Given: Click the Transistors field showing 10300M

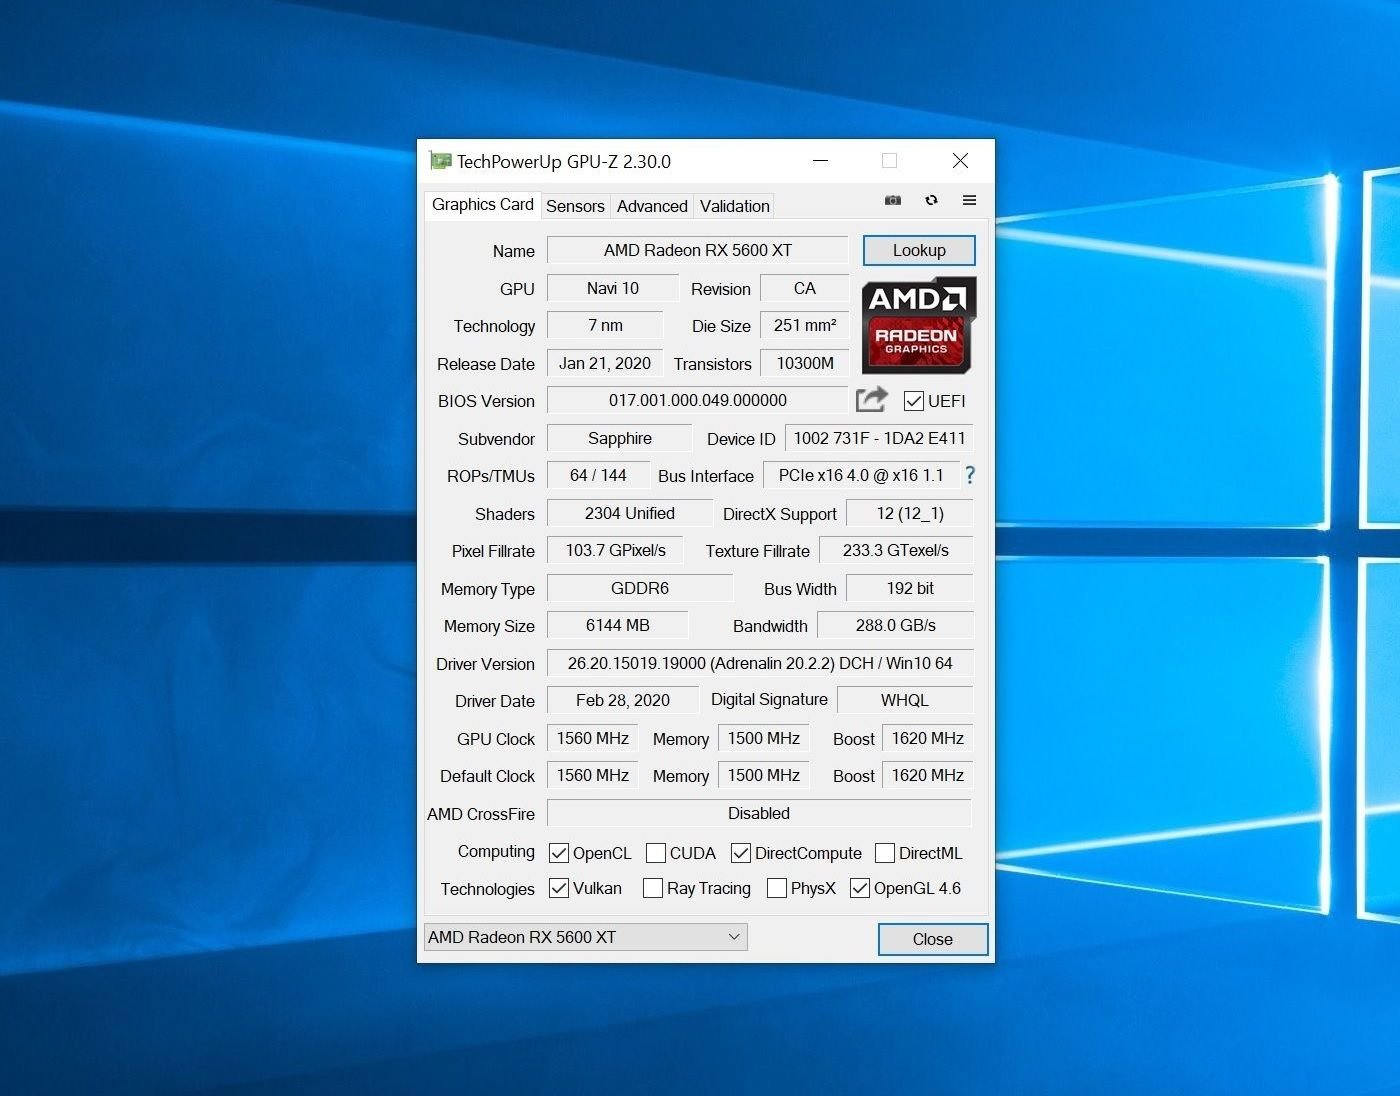Looking at the screenshot, I should tap(805, 363).
